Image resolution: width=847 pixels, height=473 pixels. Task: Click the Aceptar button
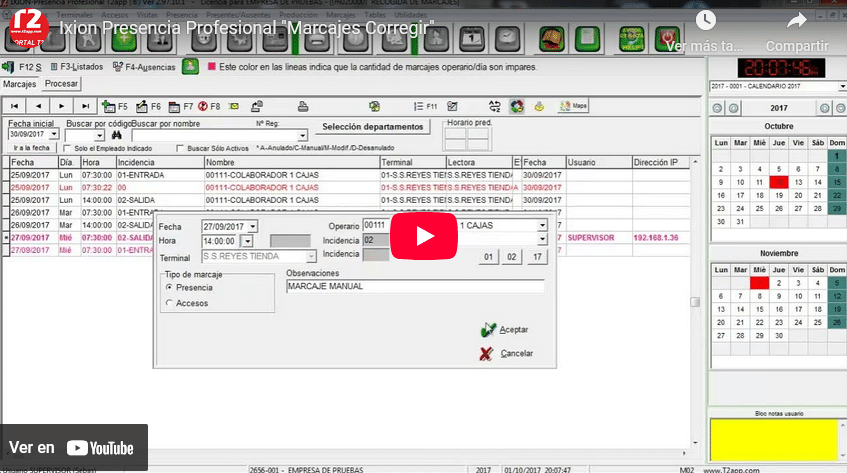click(505, 329)
